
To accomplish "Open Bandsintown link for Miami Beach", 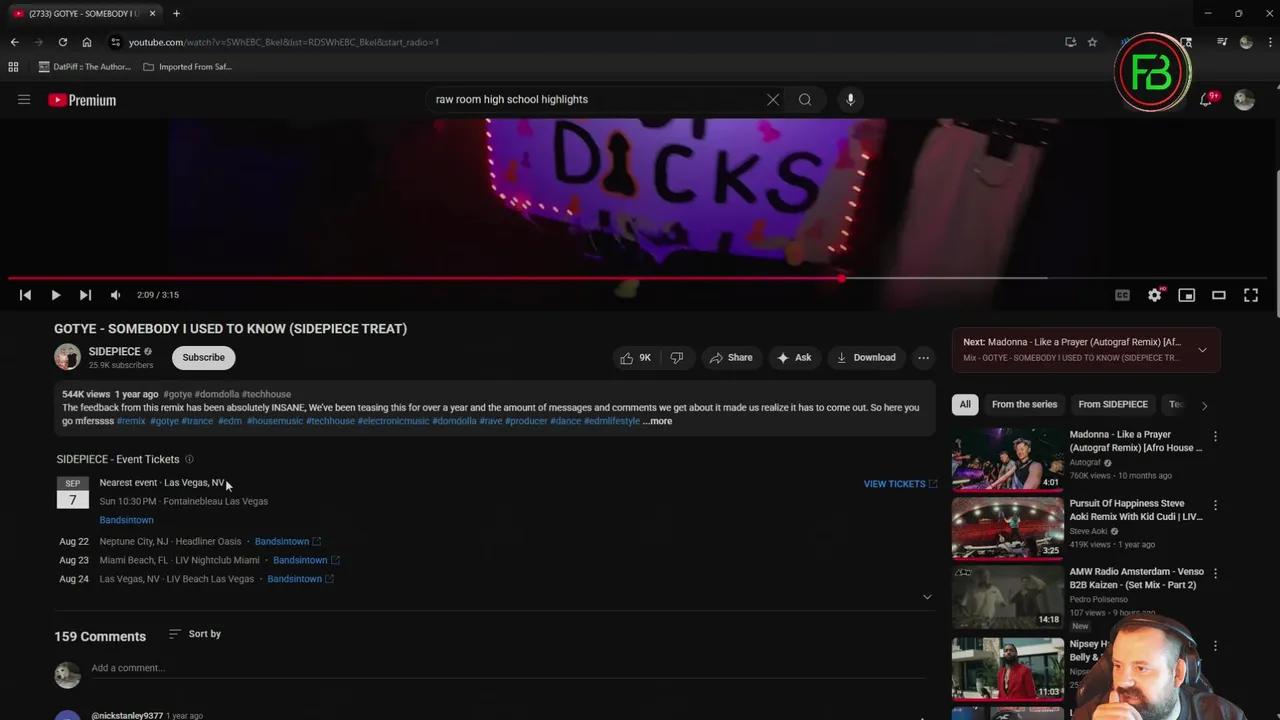I will click(306, 560).
